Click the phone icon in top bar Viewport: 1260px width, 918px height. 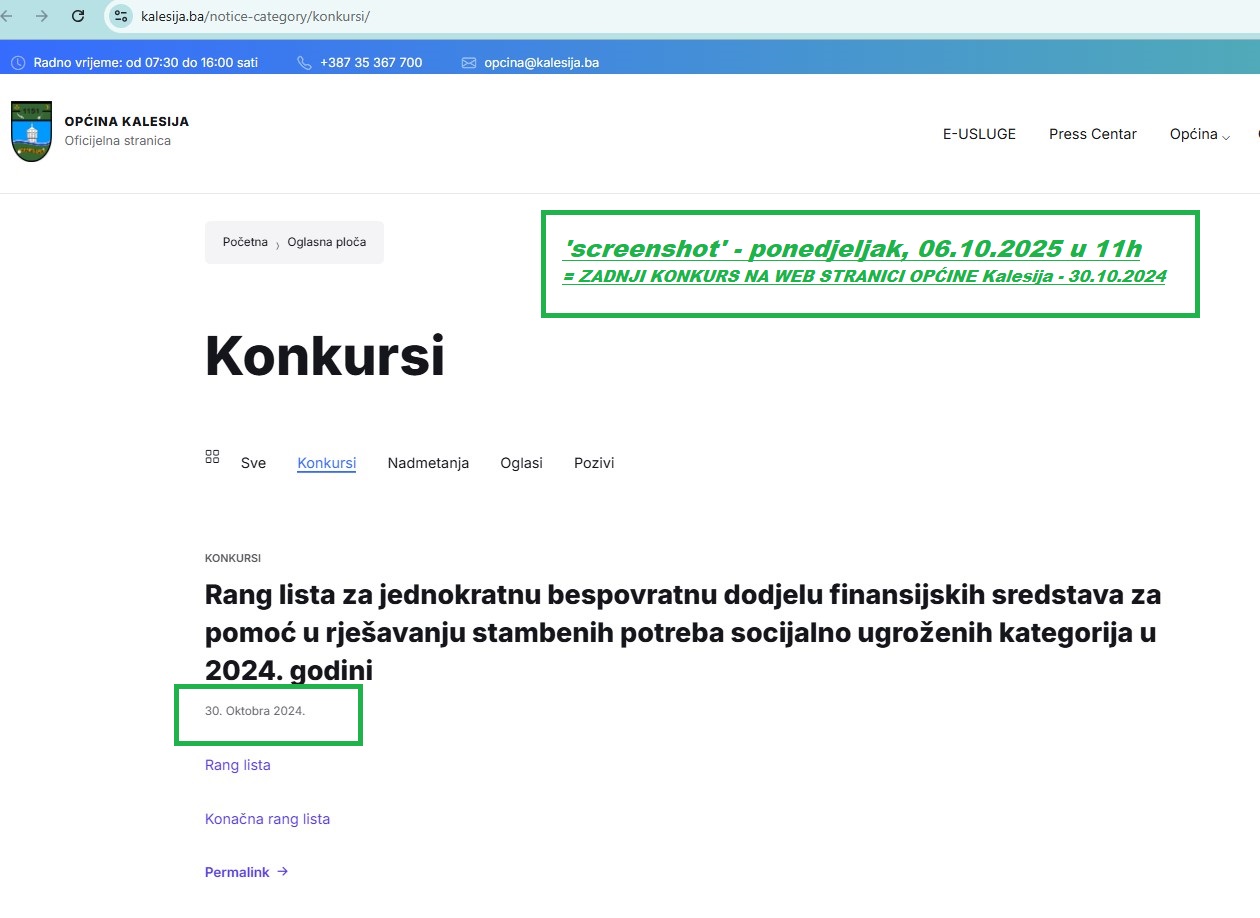[305, 63]
